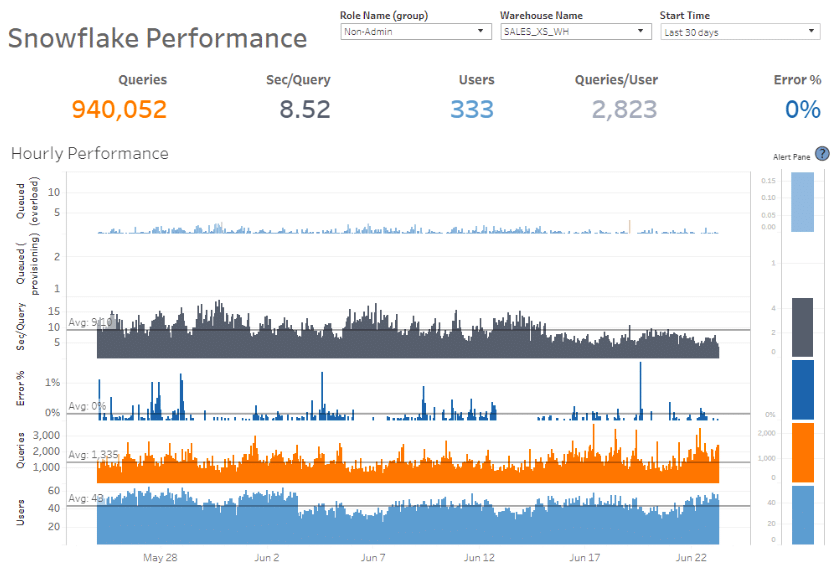Click the Snowflake Performance title

(157, 38)
